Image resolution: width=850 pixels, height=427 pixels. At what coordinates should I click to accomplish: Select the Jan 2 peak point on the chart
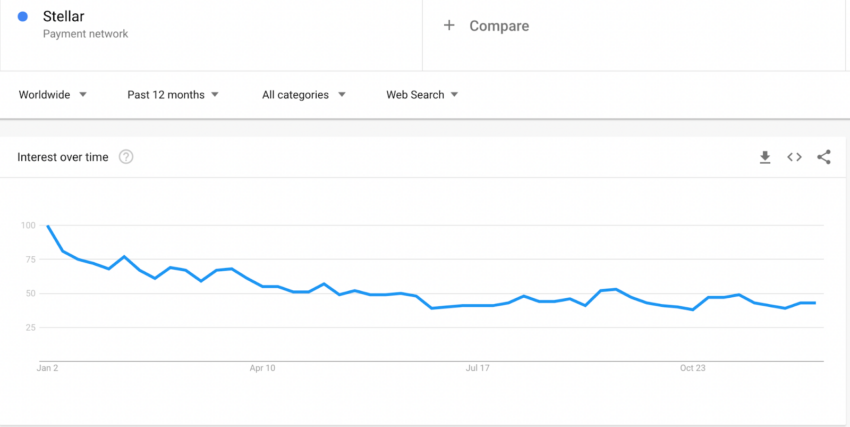pyautogui.click(x=48, y=225)
